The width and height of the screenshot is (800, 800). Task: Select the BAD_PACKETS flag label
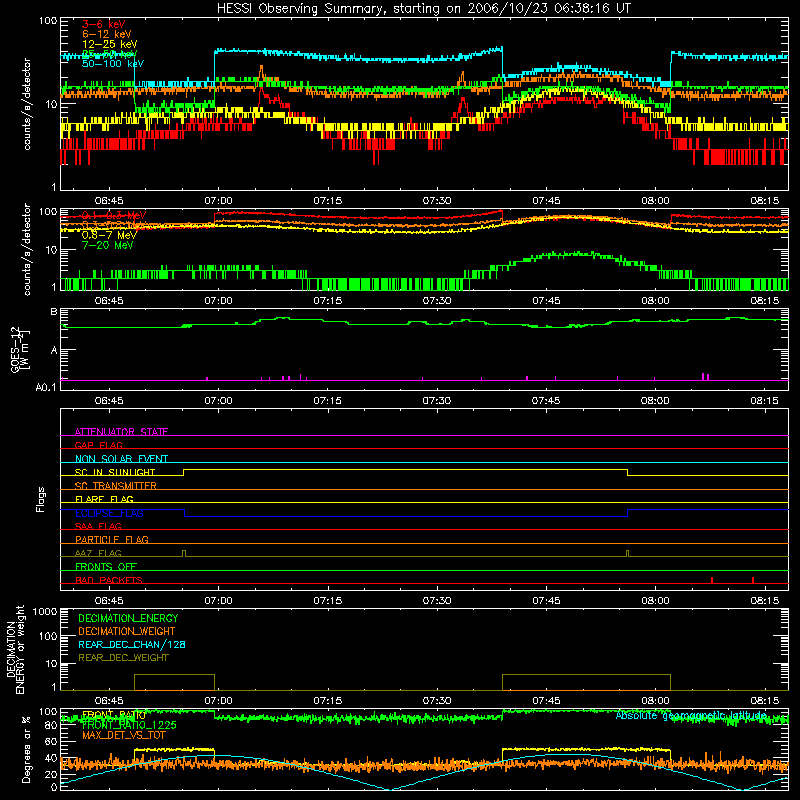109,580
